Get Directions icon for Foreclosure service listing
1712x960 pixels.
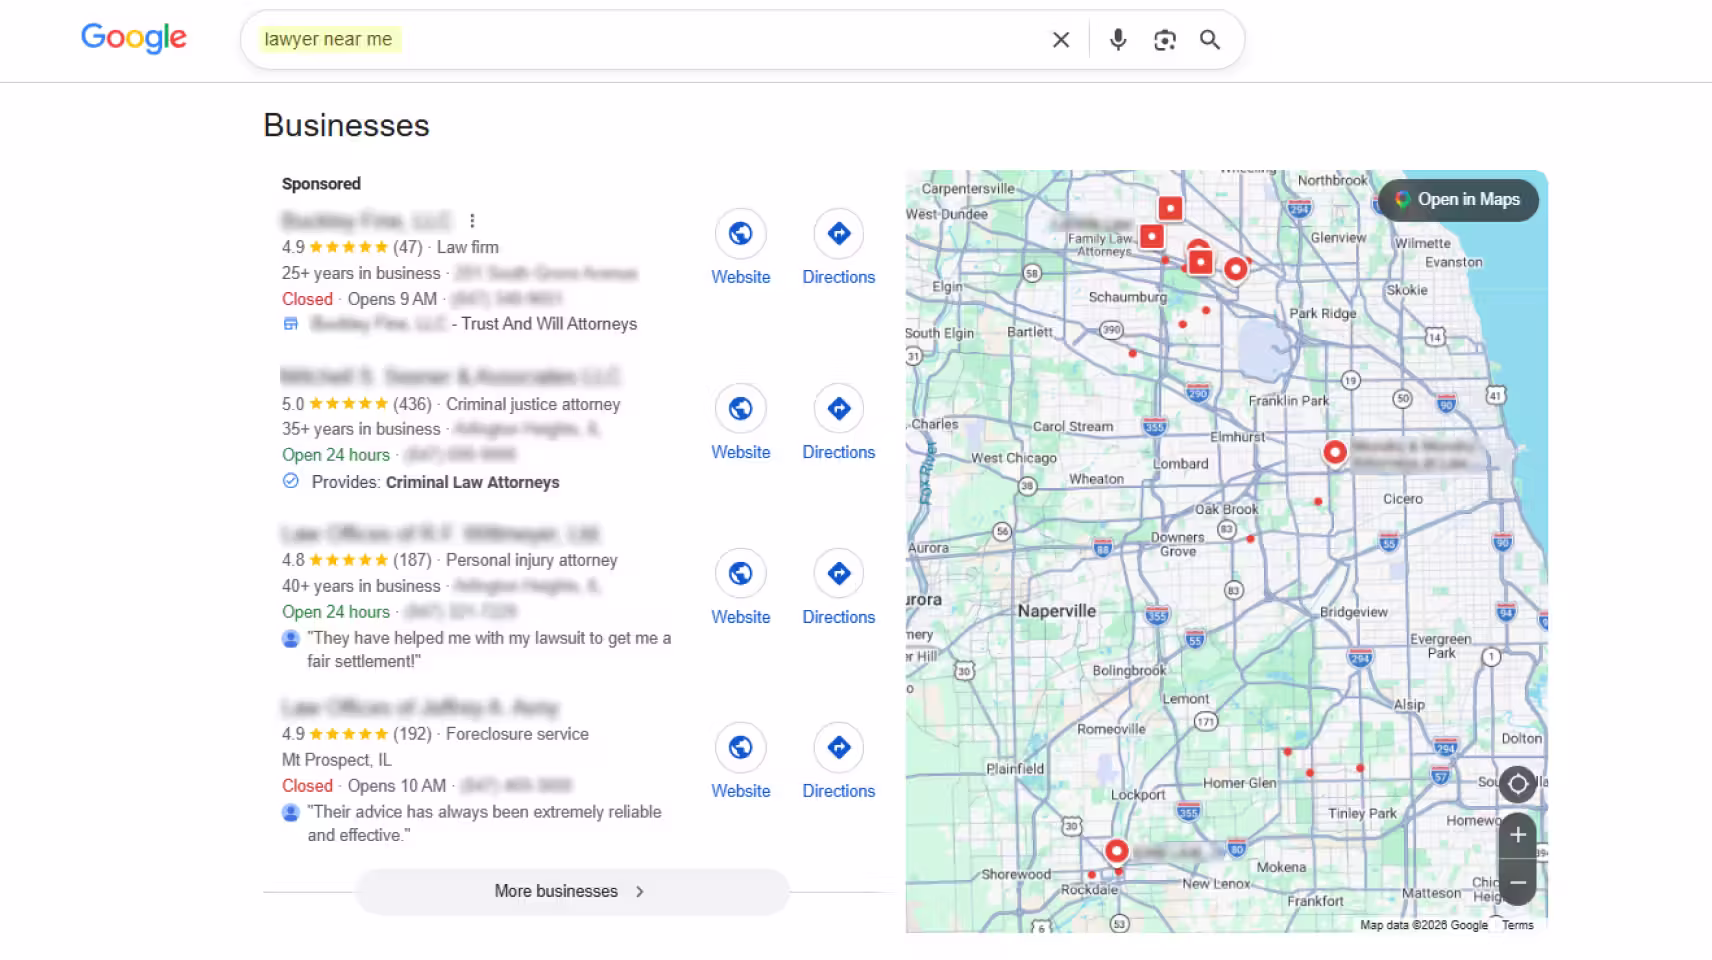pyautogui.click(x=838, y=747)
